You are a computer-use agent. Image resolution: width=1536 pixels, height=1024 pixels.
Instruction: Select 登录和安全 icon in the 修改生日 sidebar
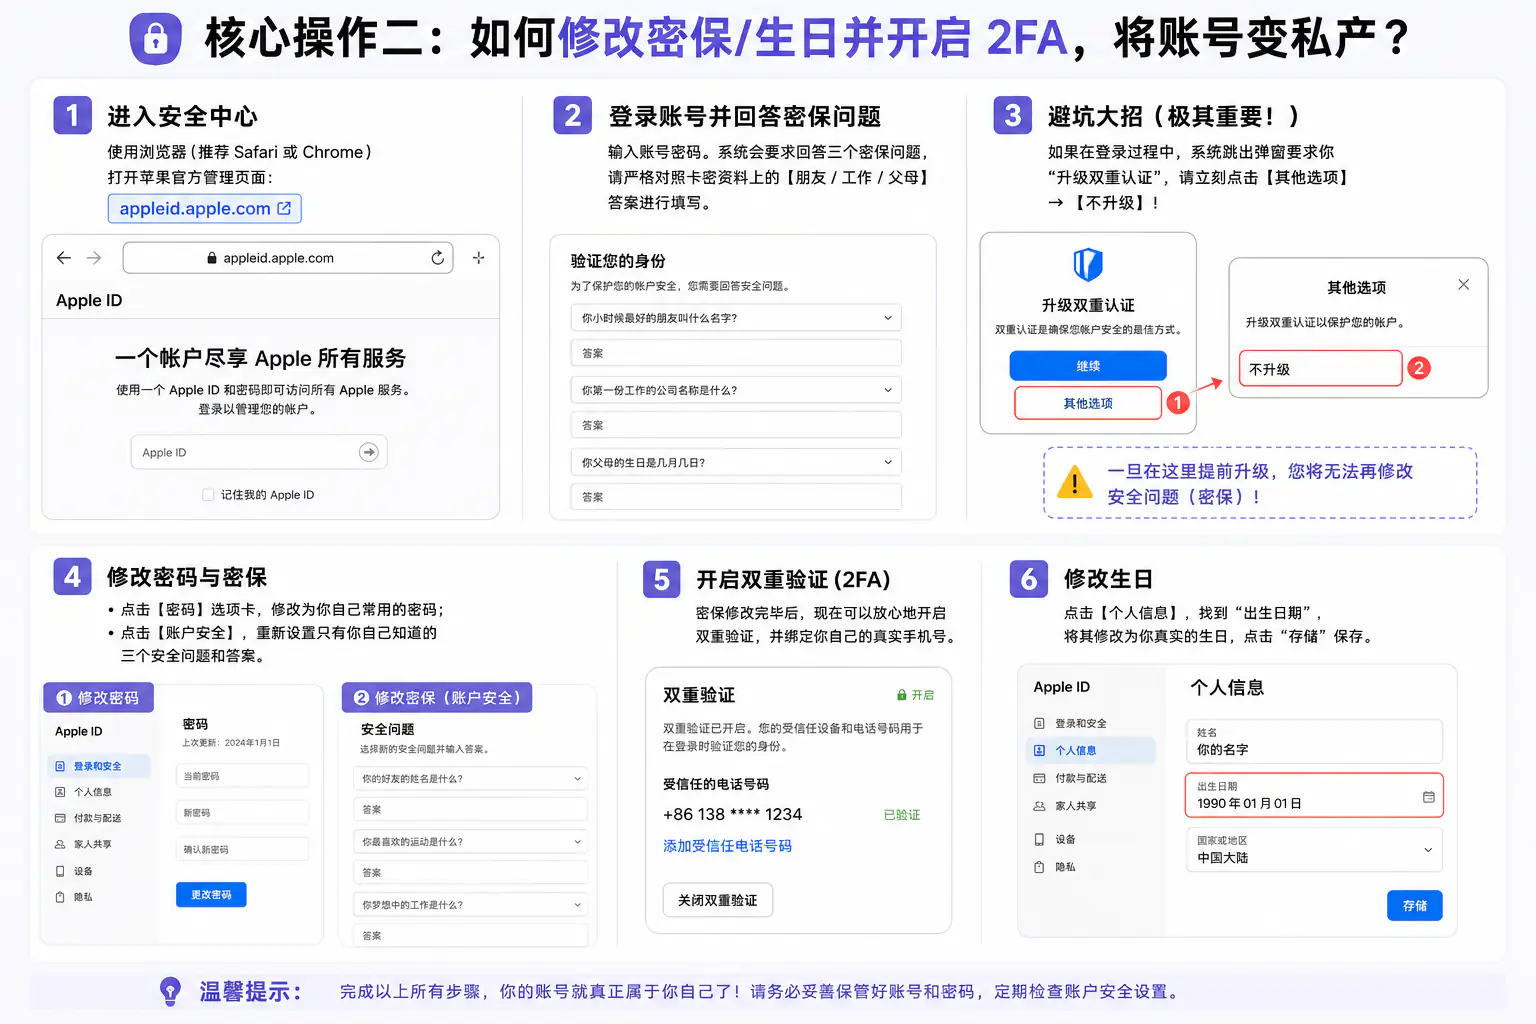tap(1039, 723)
